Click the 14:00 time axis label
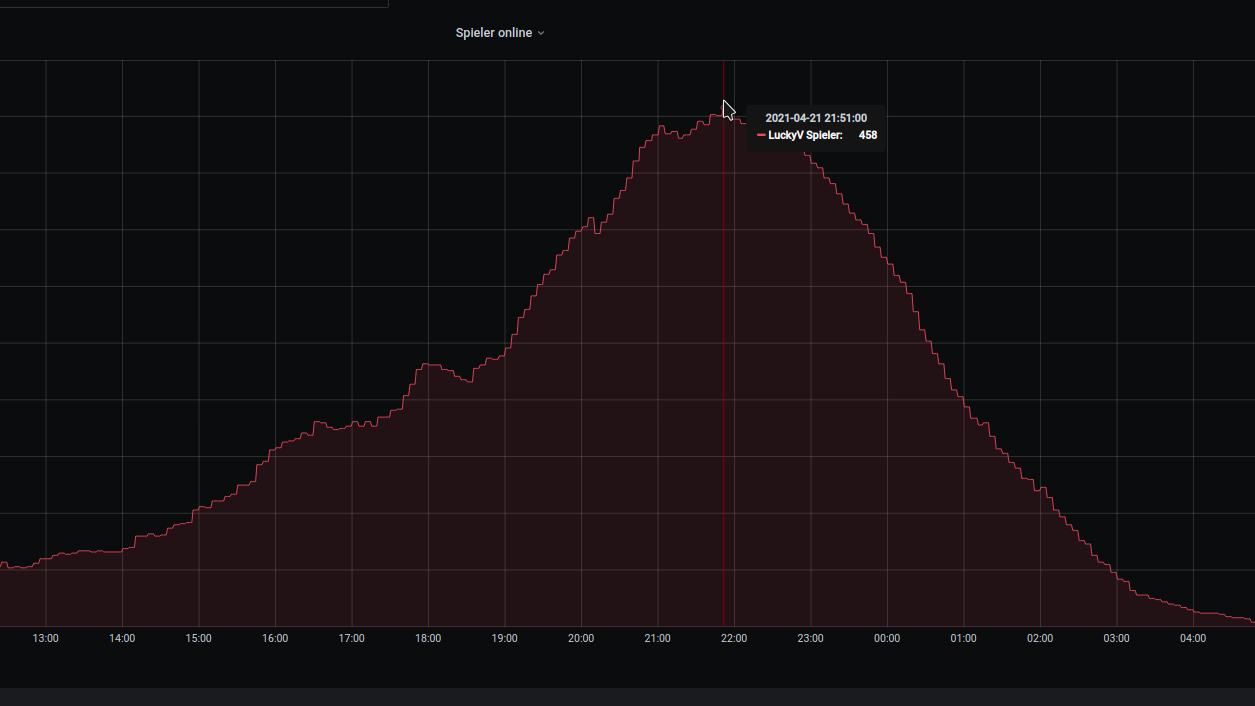Viewport: 1255px width, 706px height. (122, 638)
